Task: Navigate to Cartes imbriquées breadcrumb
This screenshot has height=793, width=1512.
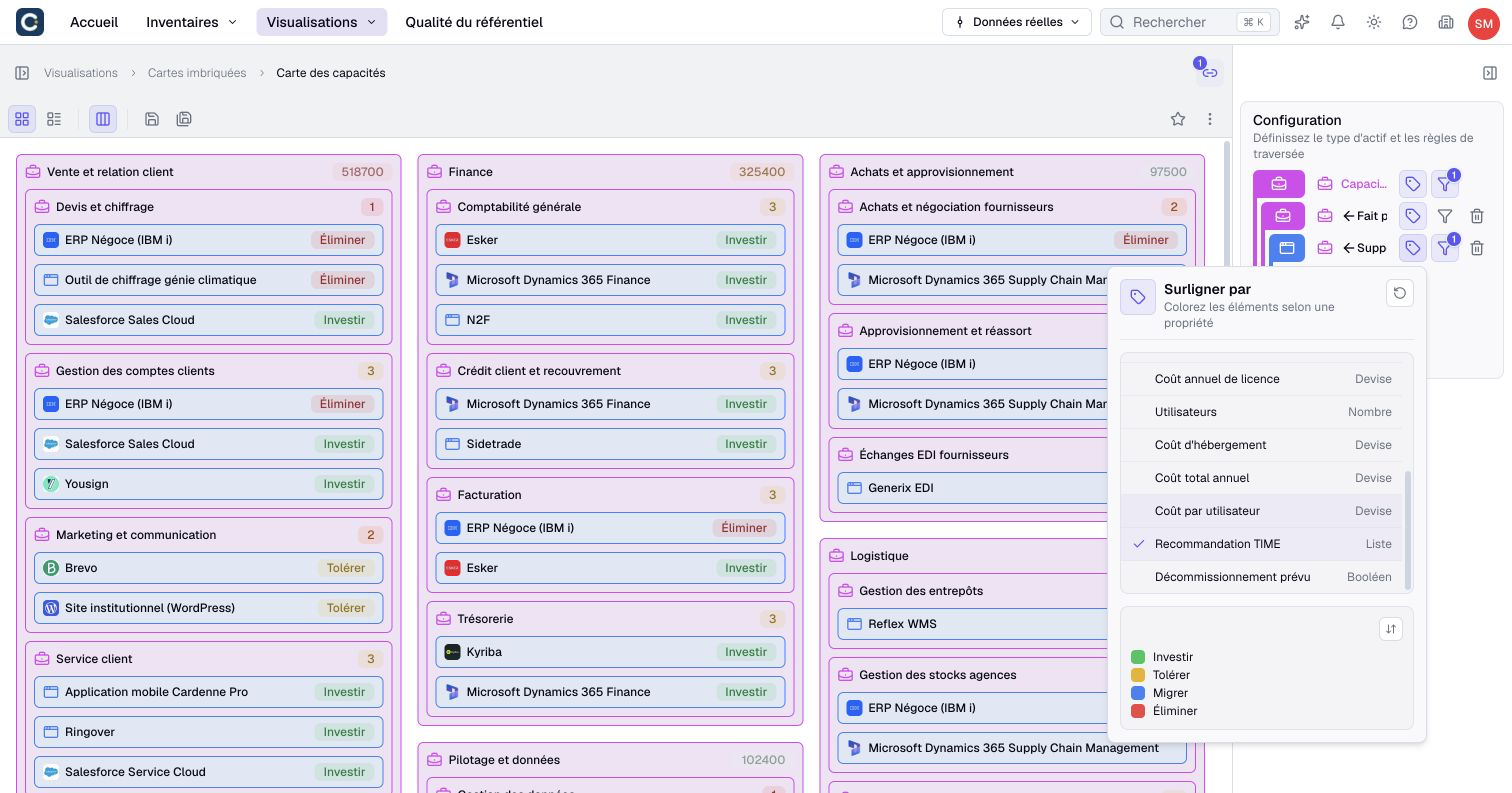Action: (x=197, y=73)
